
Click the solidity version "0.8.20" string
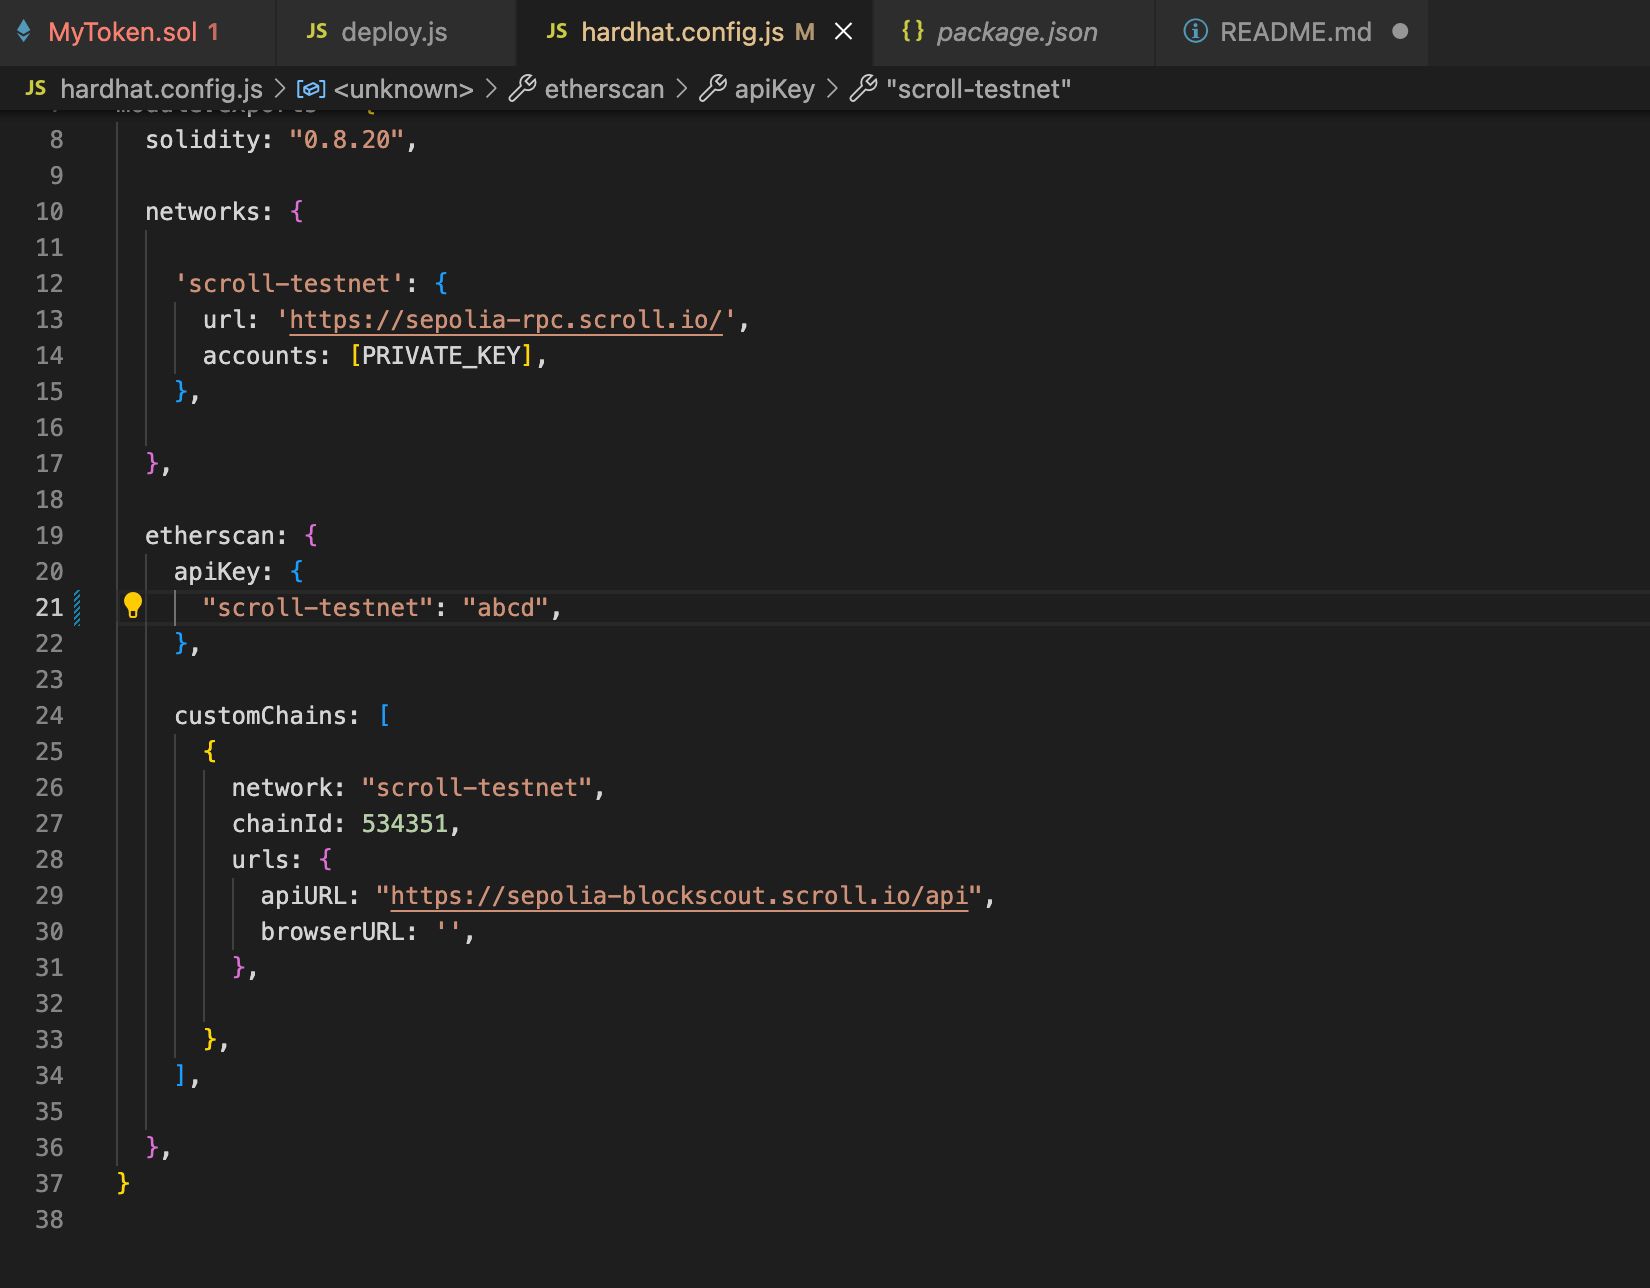pyautogui.click(x=346, y=140)
